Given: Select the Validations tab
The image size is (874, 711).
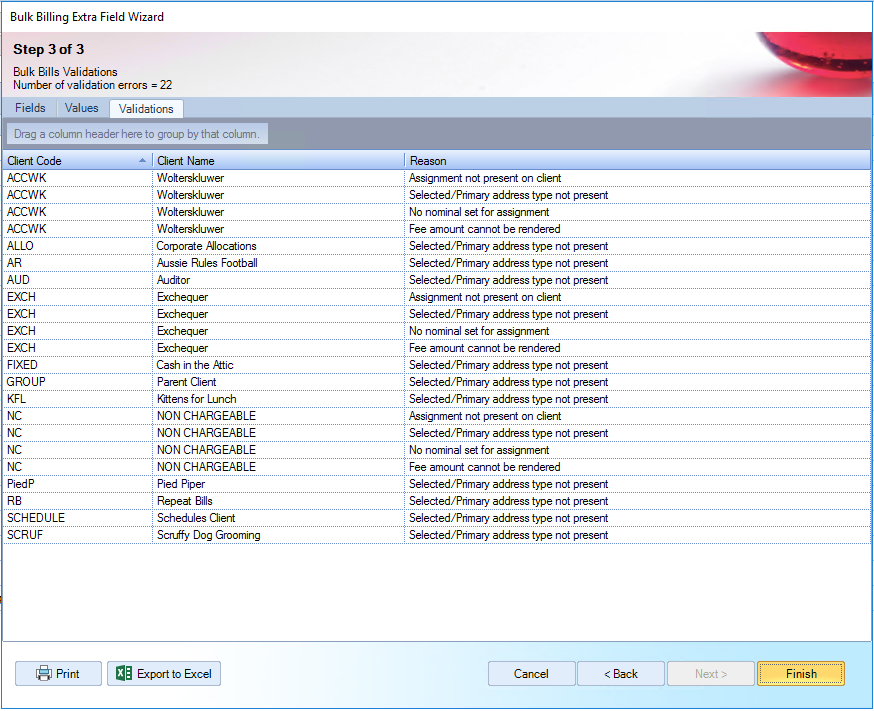Looking at the screenshot, I should point(146,109).
